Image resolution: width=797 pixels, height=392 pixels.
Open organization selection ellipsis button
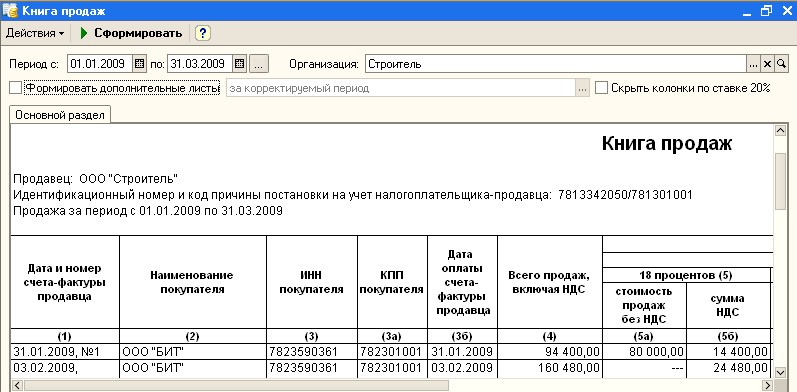(754, 64)
